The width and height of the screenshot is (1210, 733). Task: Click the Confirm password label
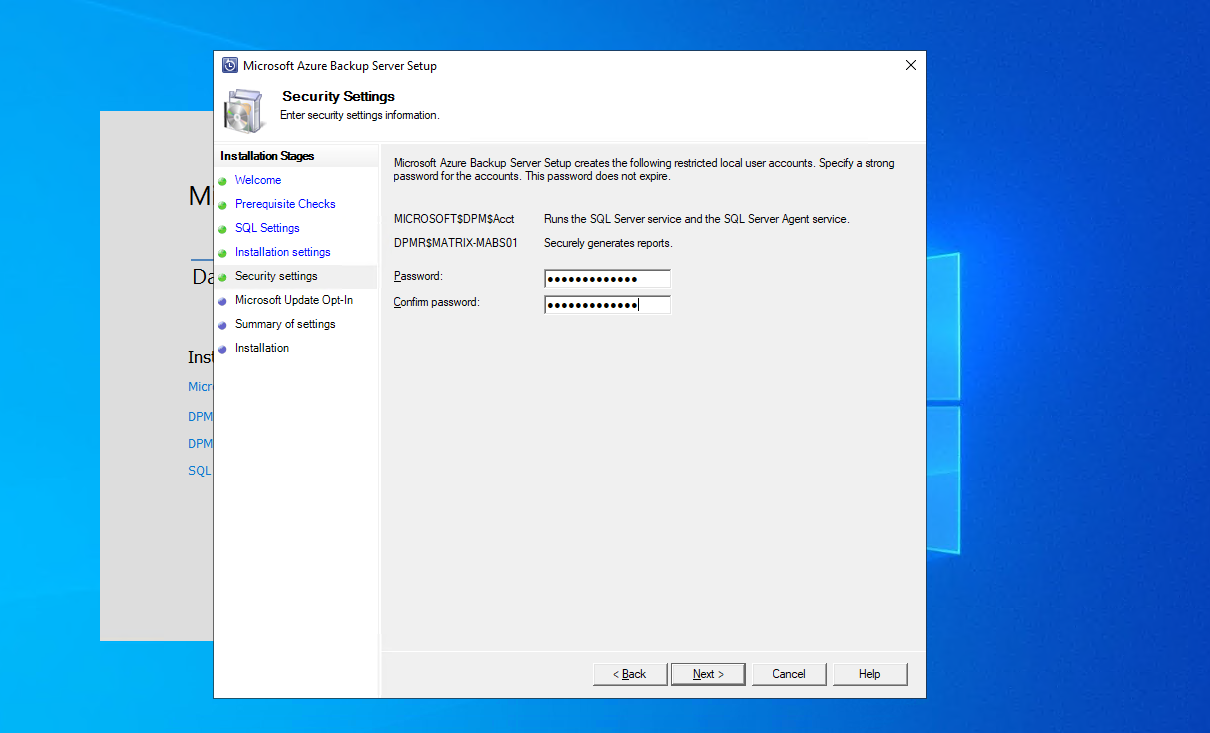pyautogui.click(x=437, y=302)
